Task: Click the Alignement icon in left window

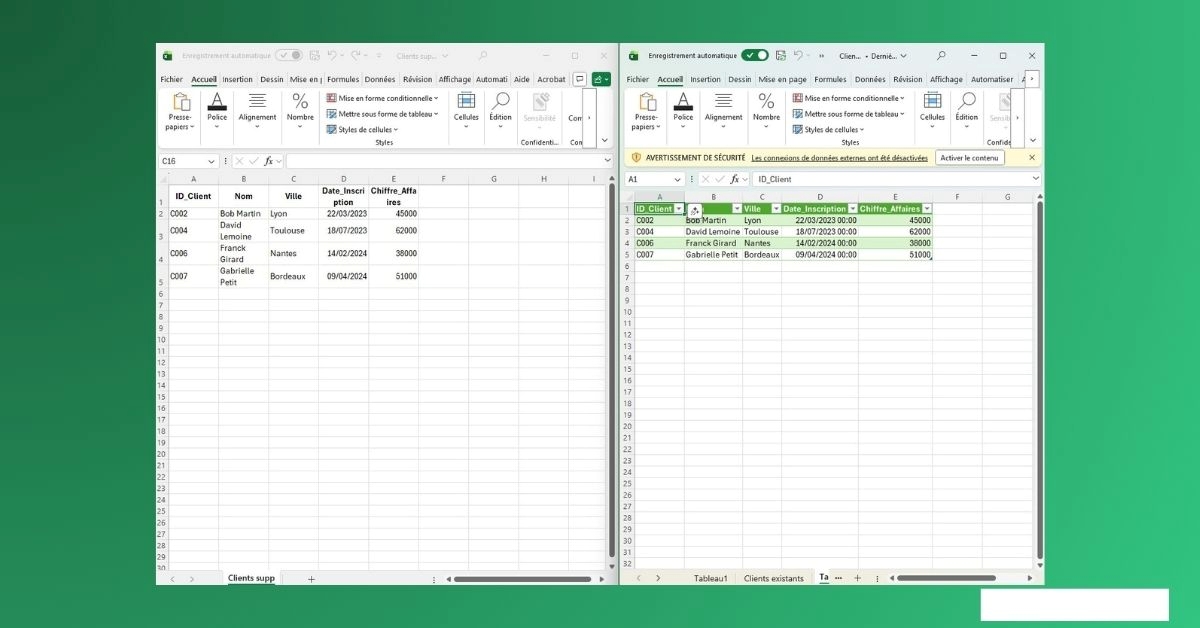Action: [x=257, y=103]
